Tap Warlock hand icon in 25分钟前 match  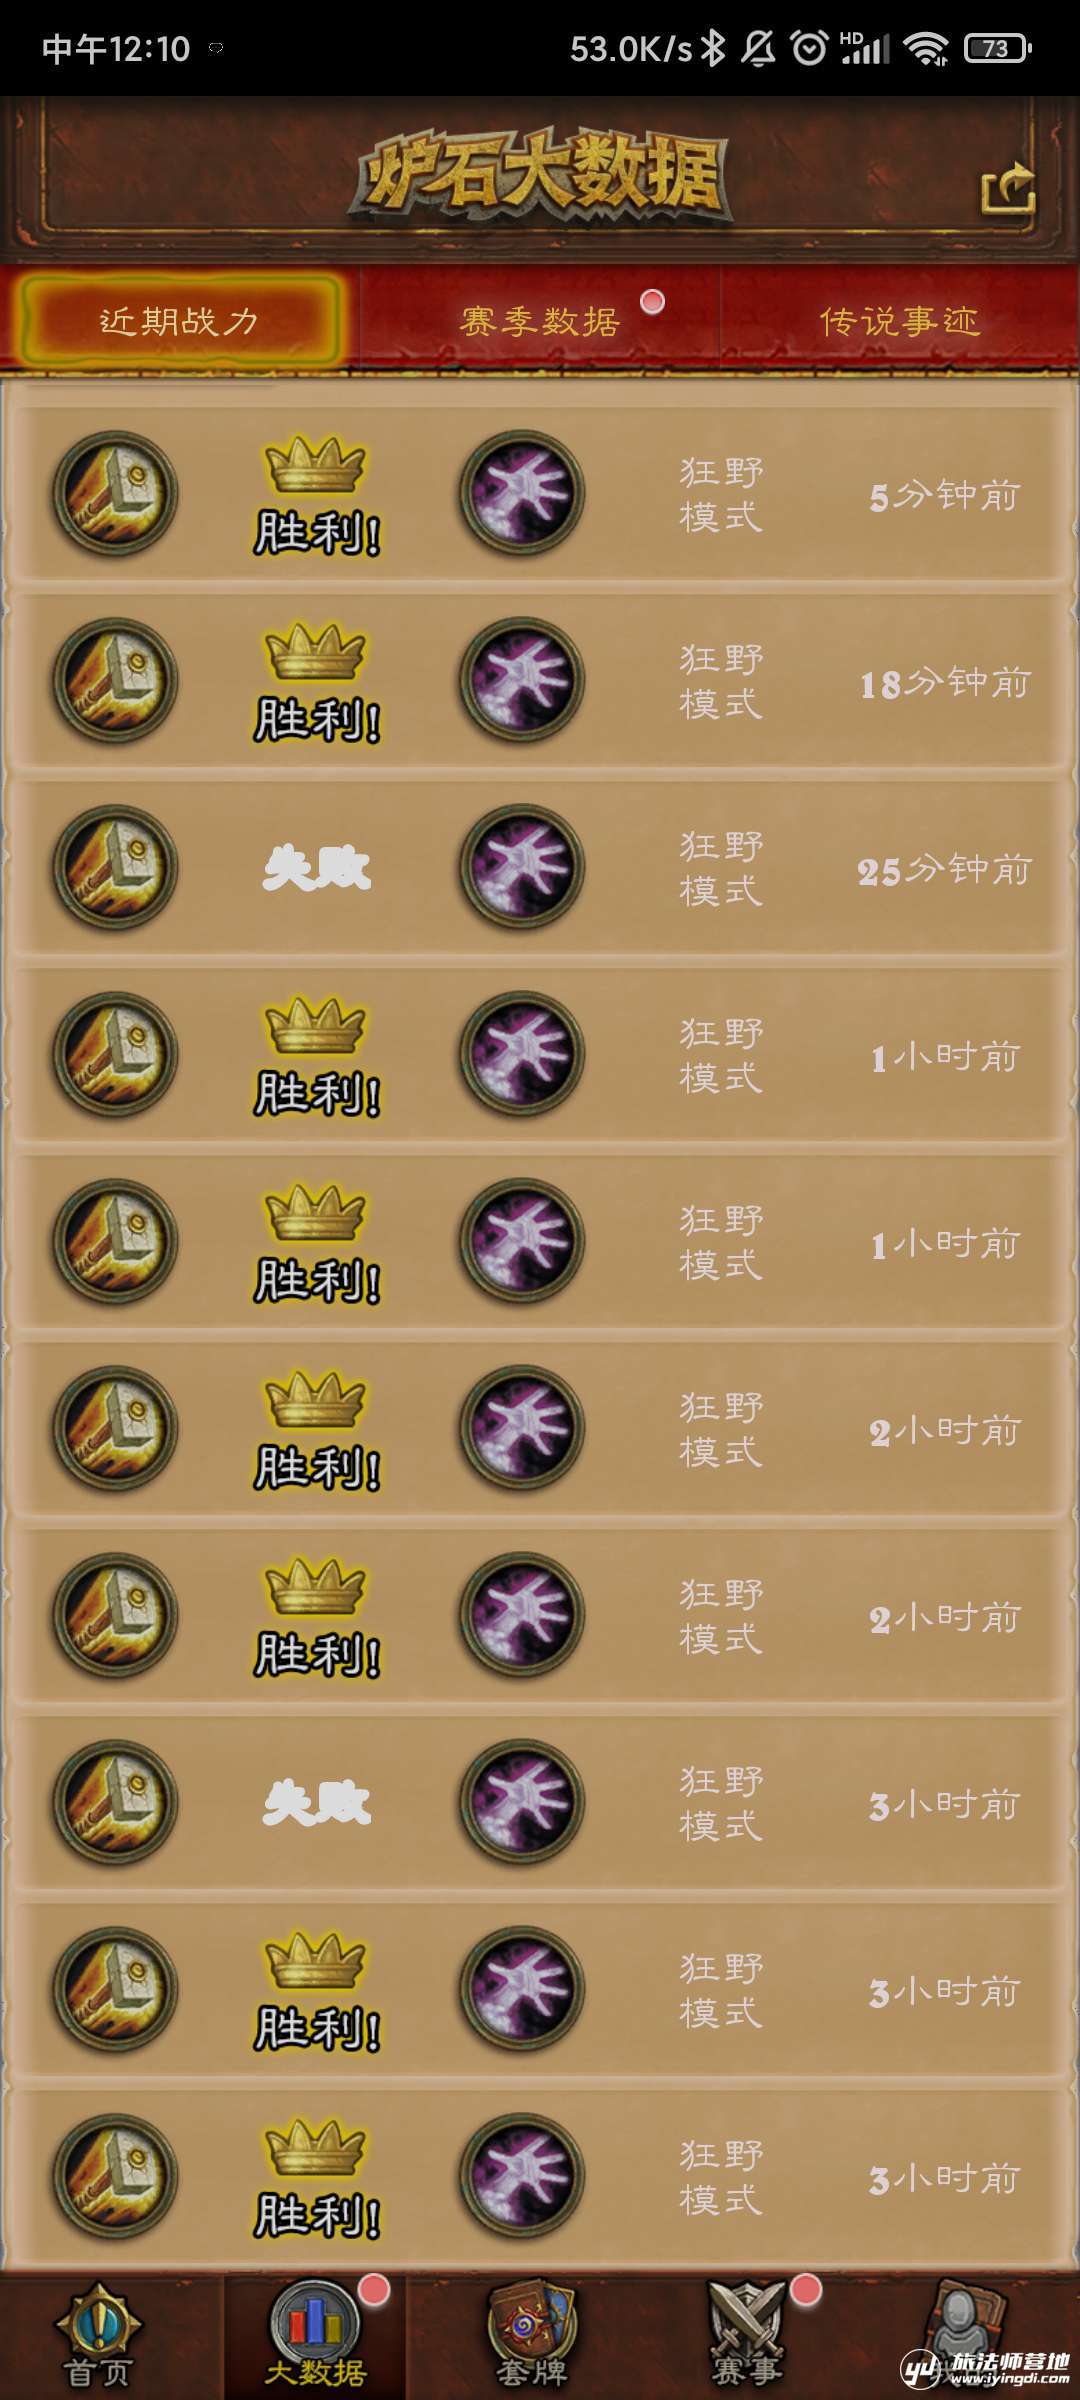pyautogui.click(x=522, y=867)
